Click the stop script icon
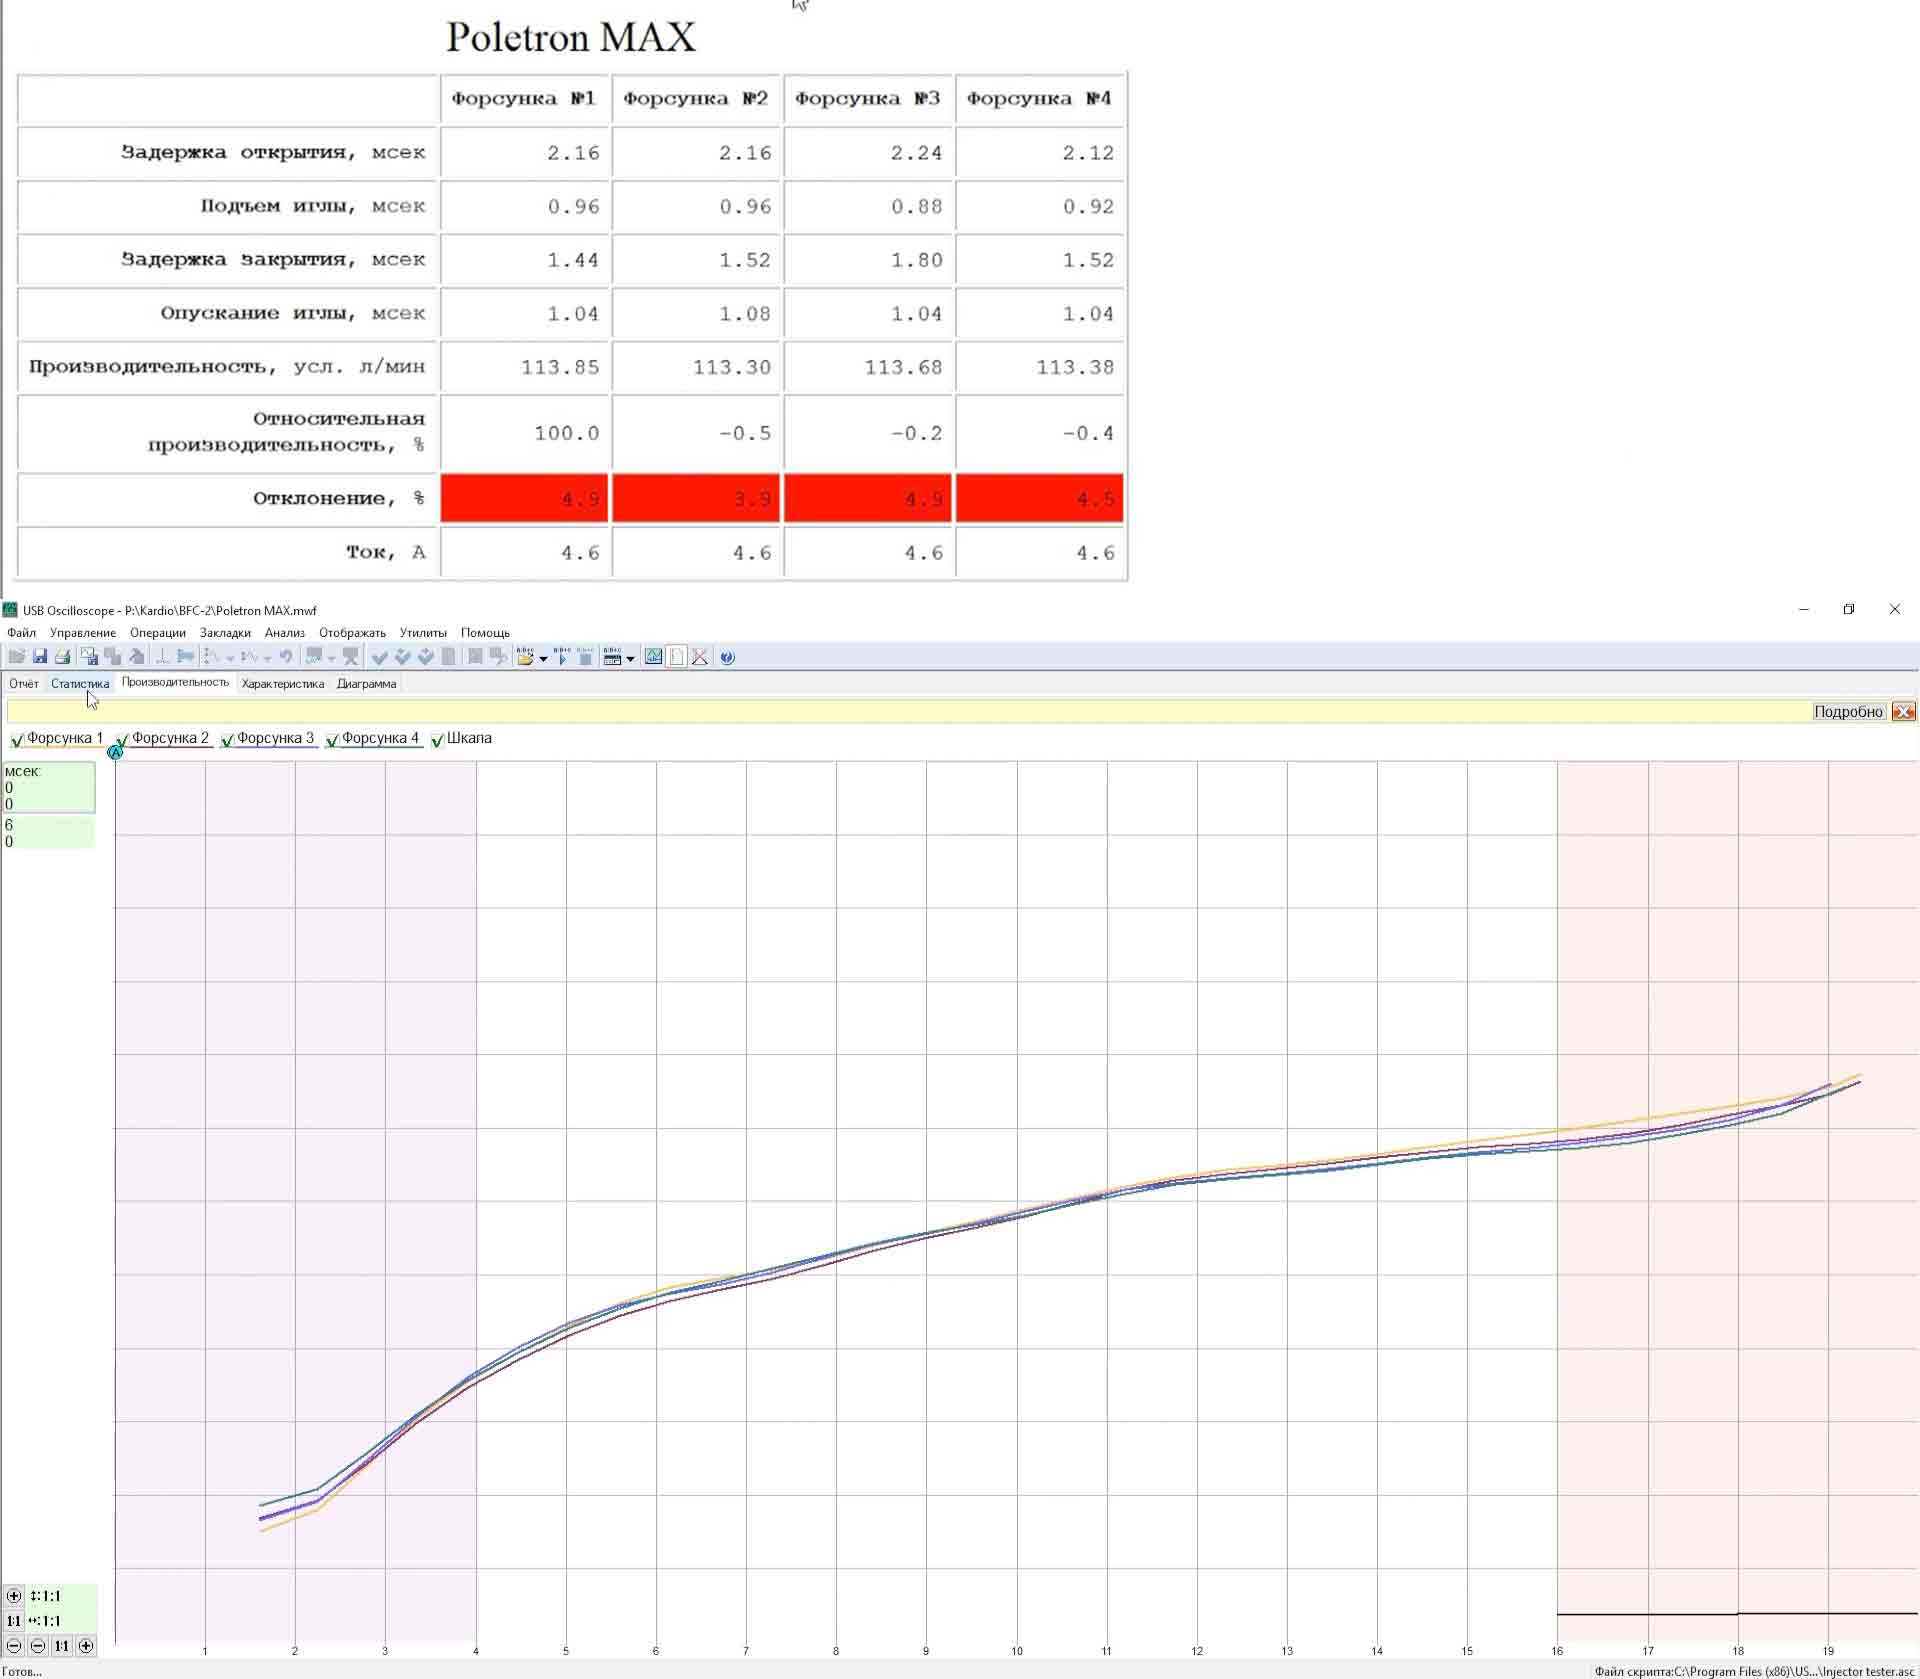 [585, 657]
